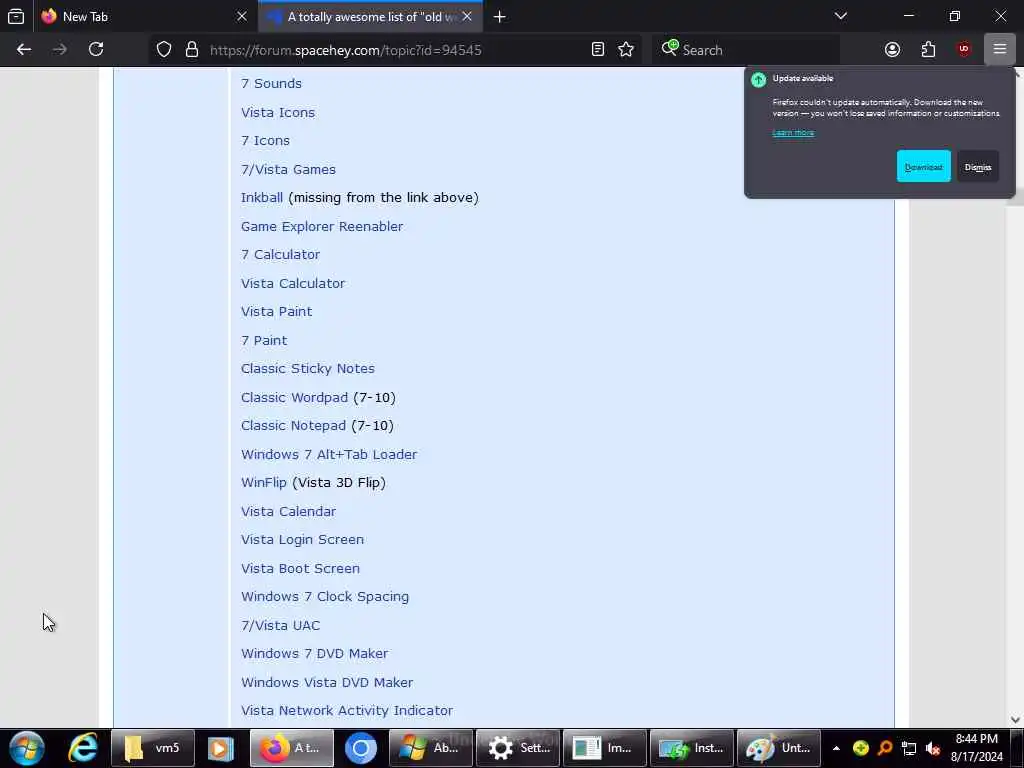Open Windows 7 Alt+Tab Loader link
This screenshot has width=1024, height=768.
(x=328, y=454)
